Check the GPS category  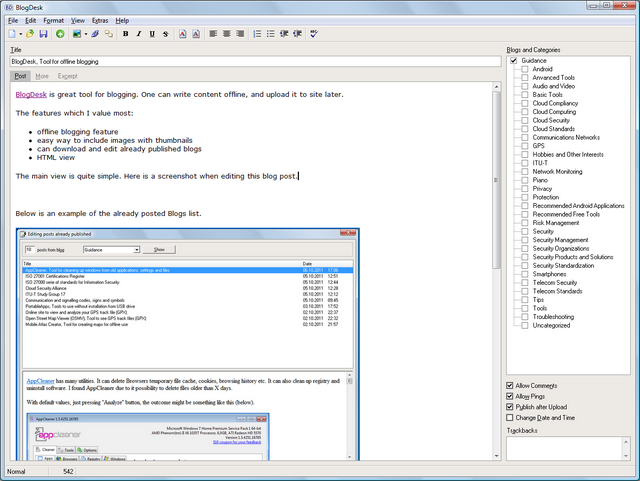point(524,146)
